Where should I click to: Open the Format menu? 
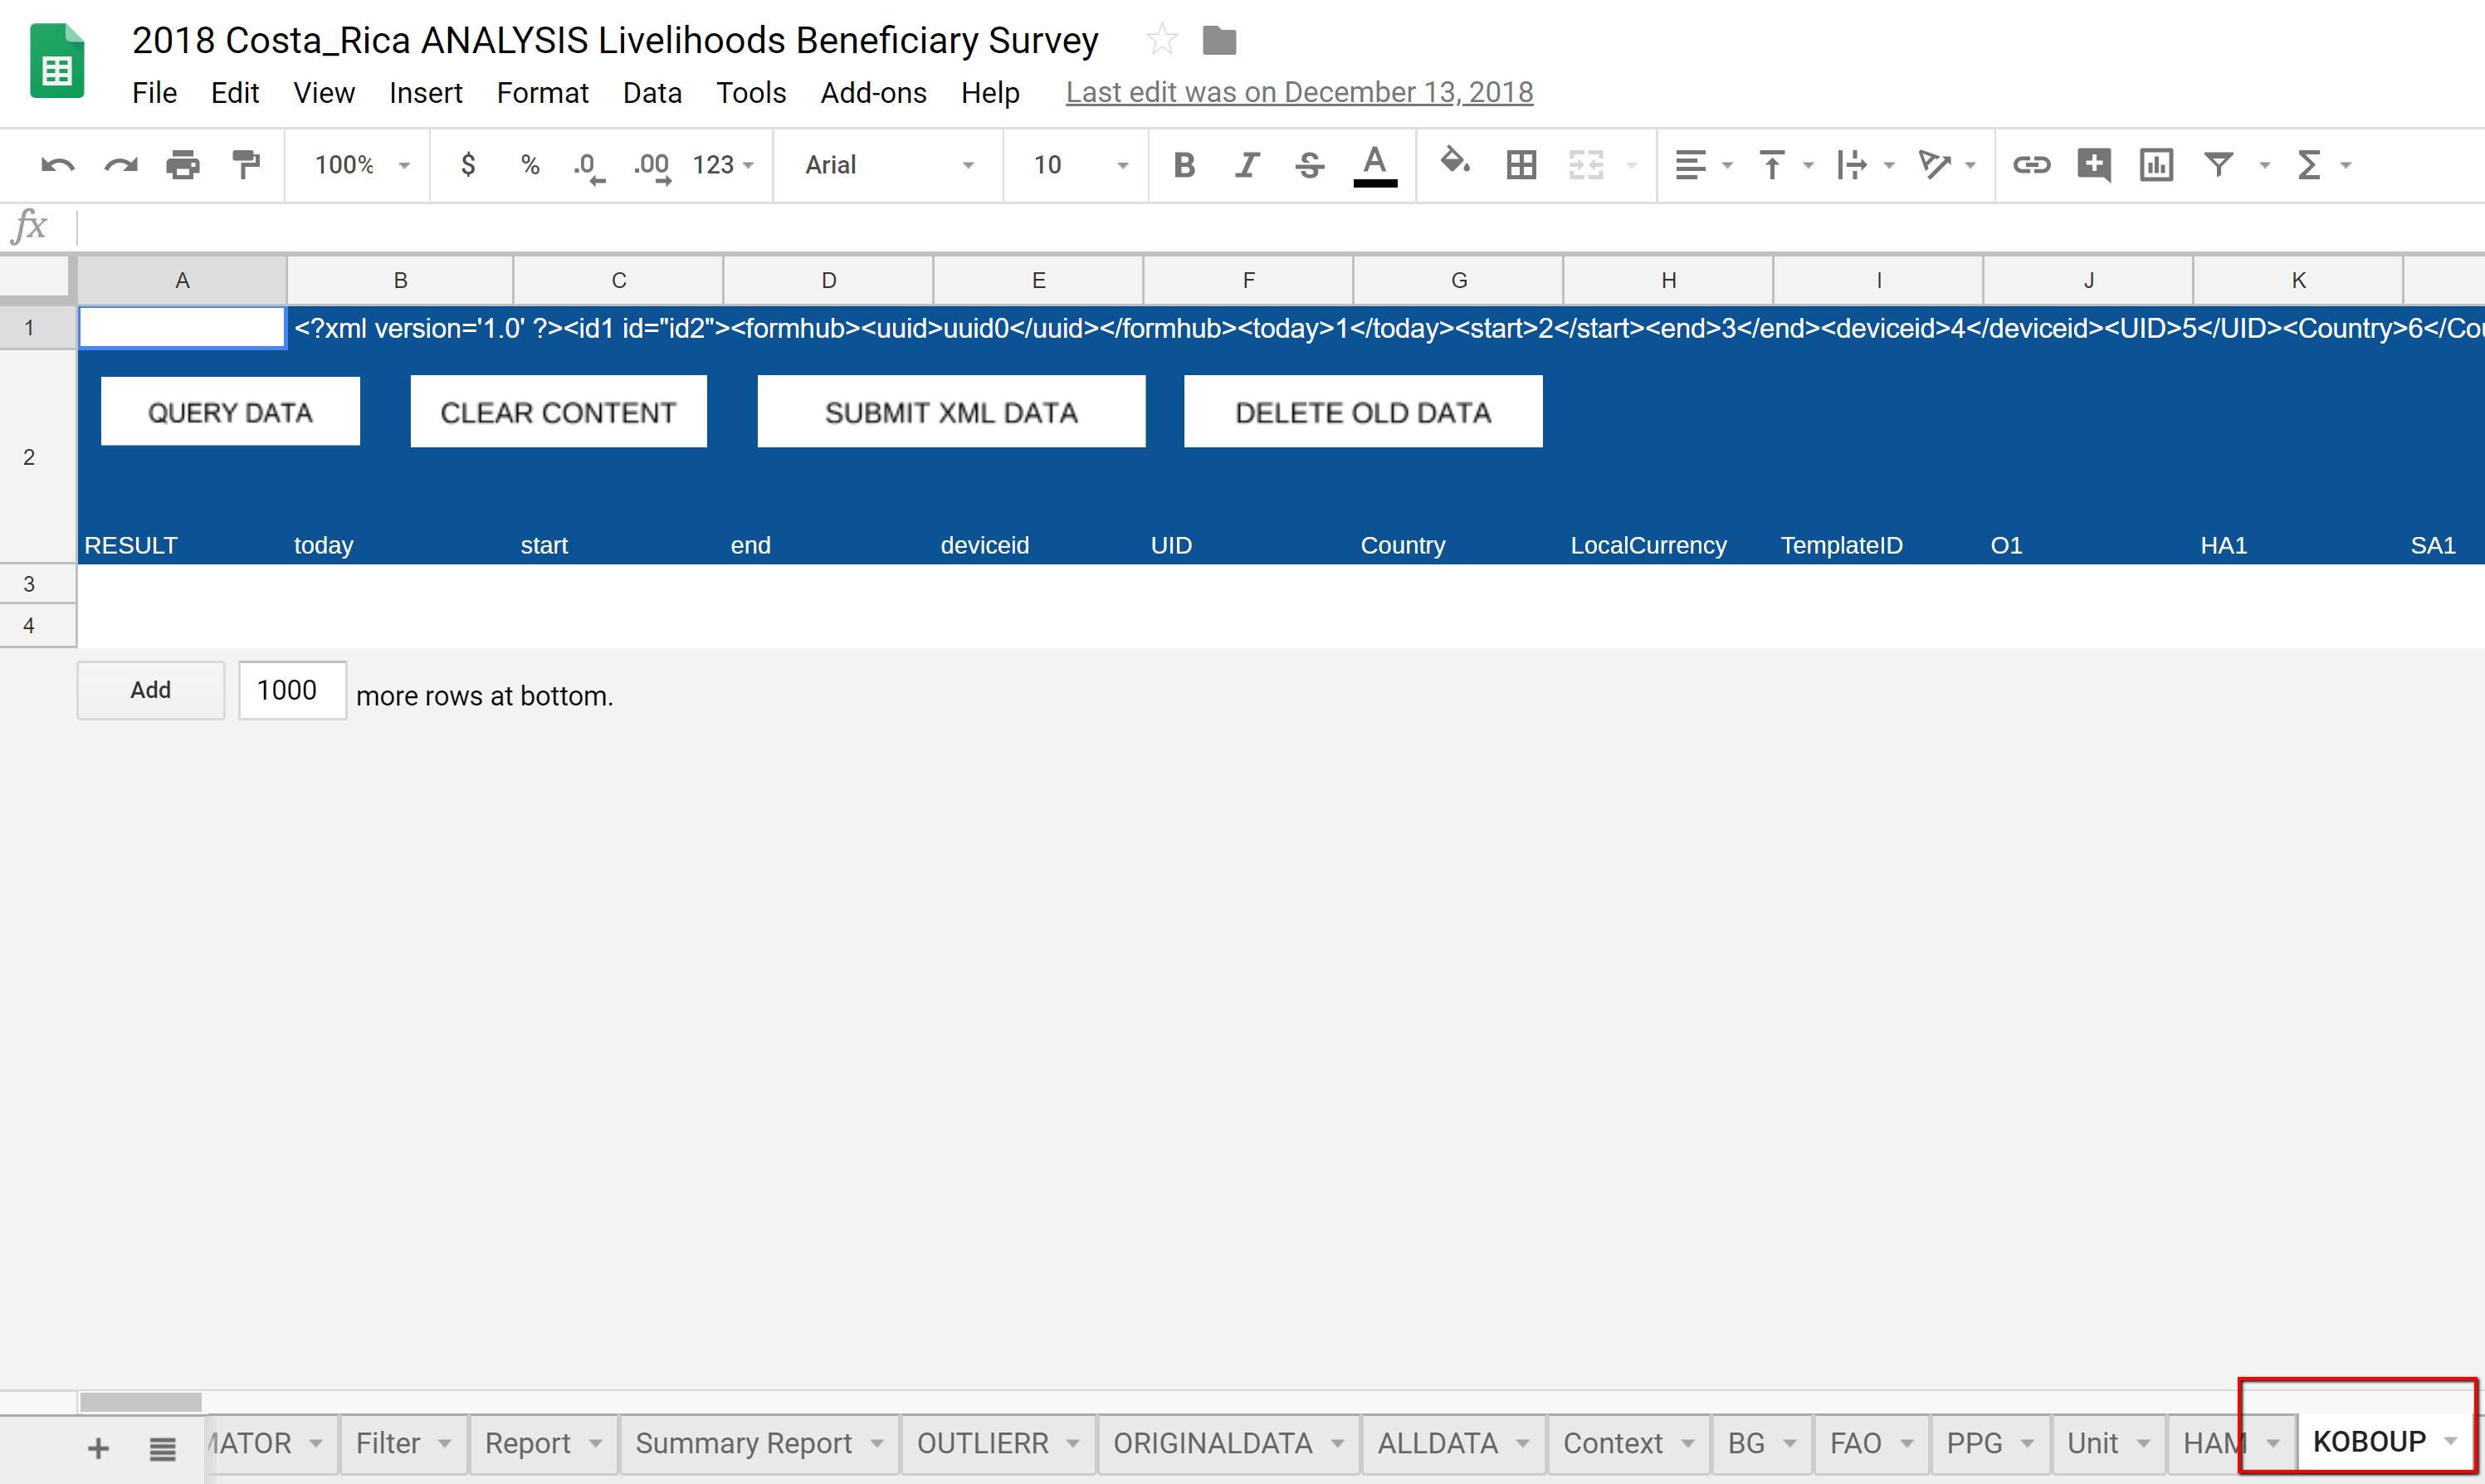tap(542, 93)
